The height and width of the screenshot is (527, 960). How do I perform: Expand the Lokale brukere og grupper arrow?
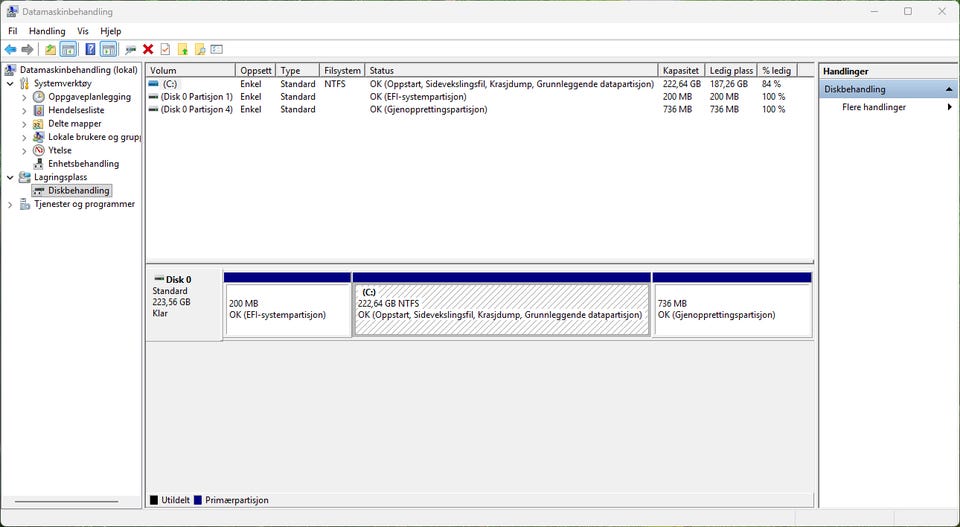point(24,137)
